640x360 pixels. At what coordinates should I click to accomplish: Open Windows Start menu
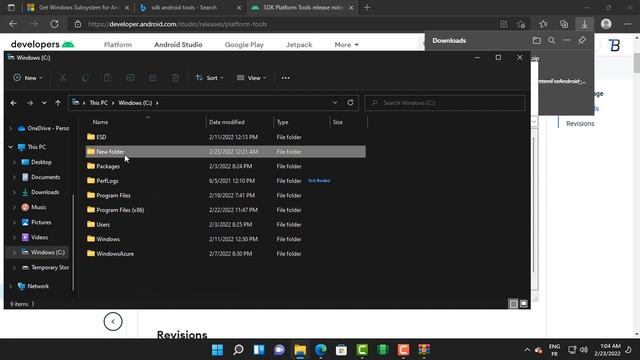coord(218,350)
